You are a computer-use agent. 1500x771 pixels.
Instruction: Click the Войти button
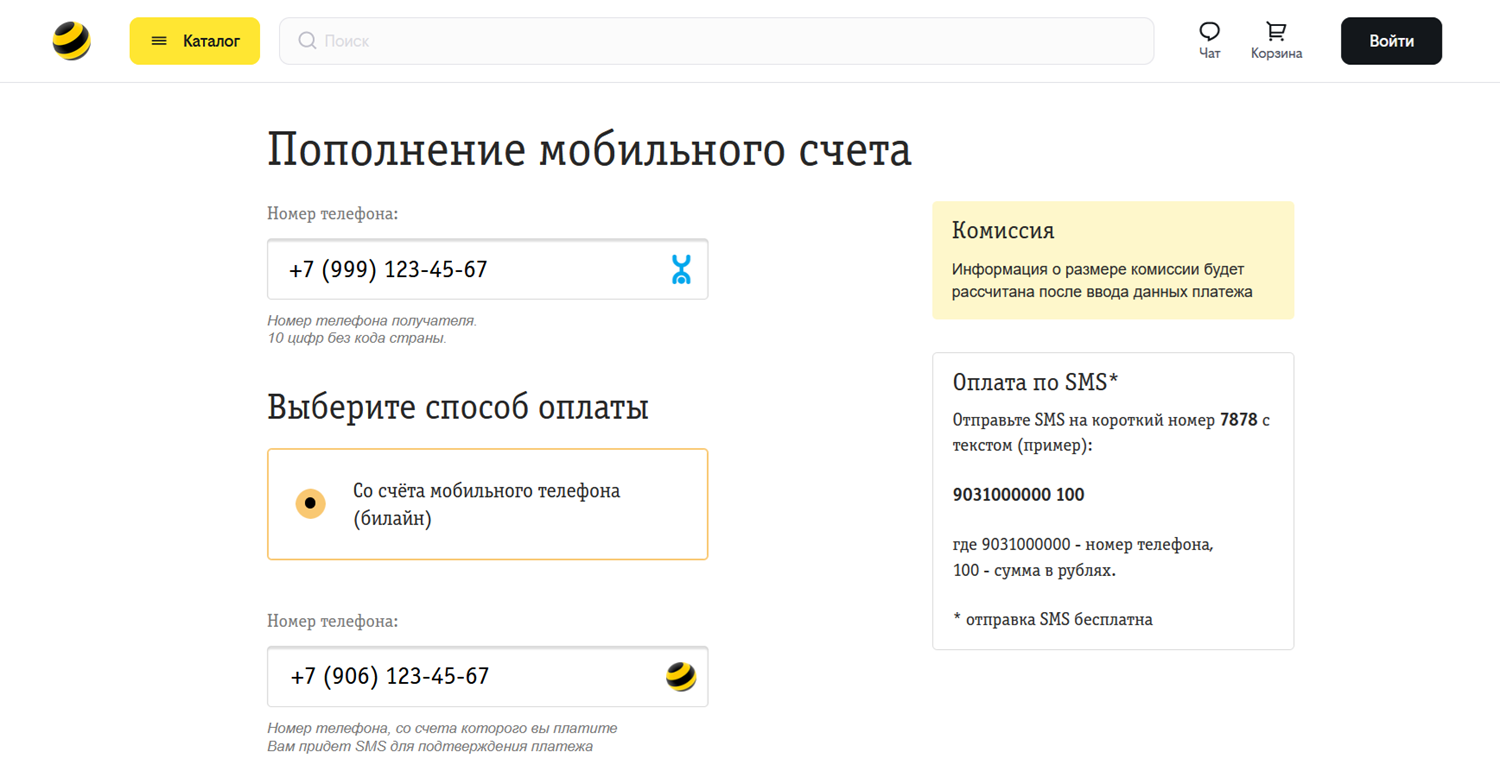(1391, 41)
